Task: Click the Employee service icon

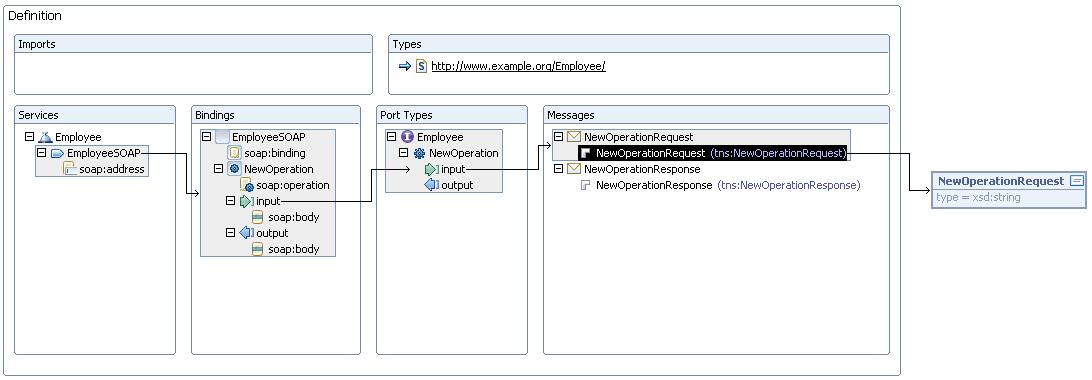Action: pos(45,137)
